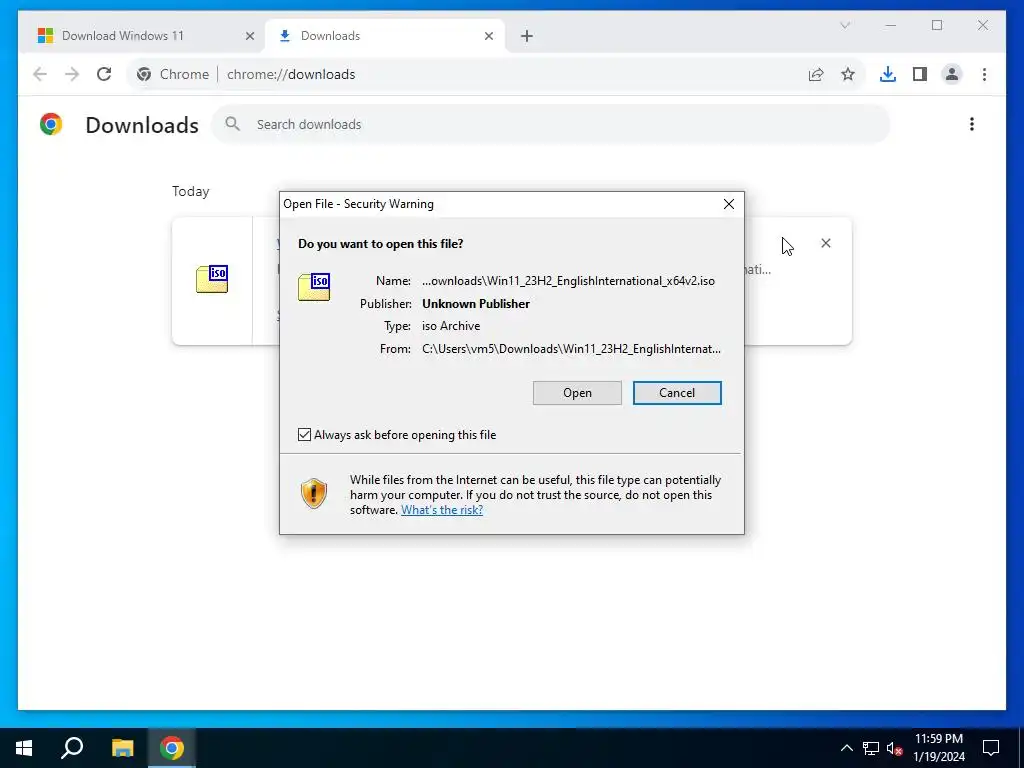This screenshot has height=768, width=1024.
Task: Click the Unknown Publisher text
Action: click(475, 304)
